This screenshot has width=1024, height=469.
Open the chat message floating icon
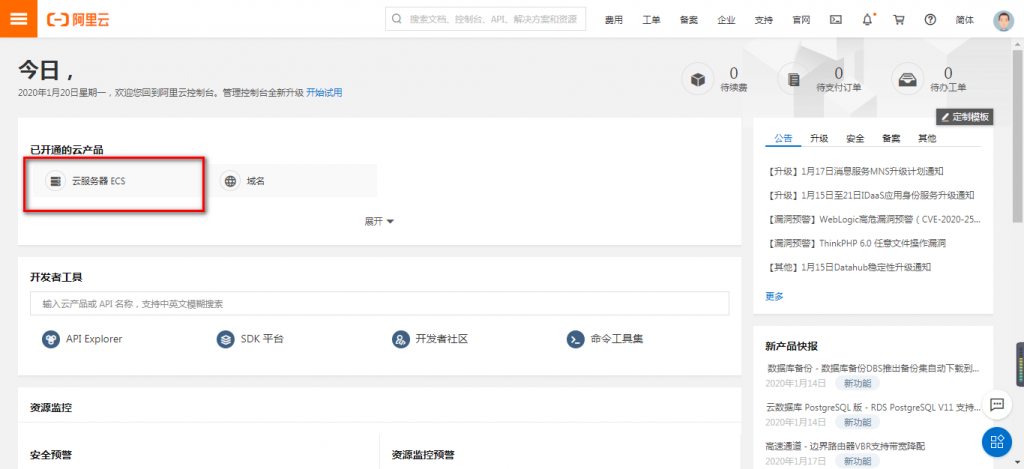point(997,404)
